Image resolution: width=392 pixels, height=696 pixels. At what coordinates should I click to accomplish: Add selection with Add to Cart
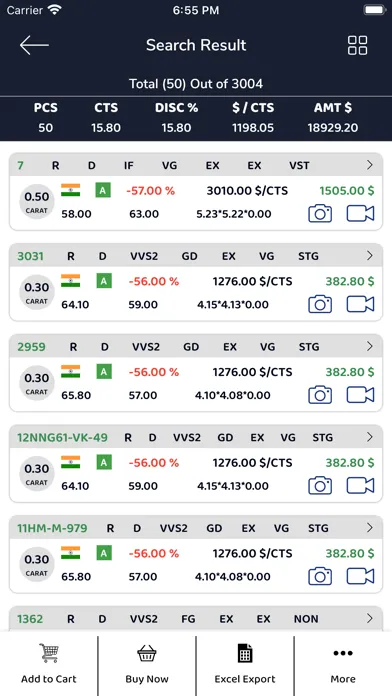[x=48, y=664]
